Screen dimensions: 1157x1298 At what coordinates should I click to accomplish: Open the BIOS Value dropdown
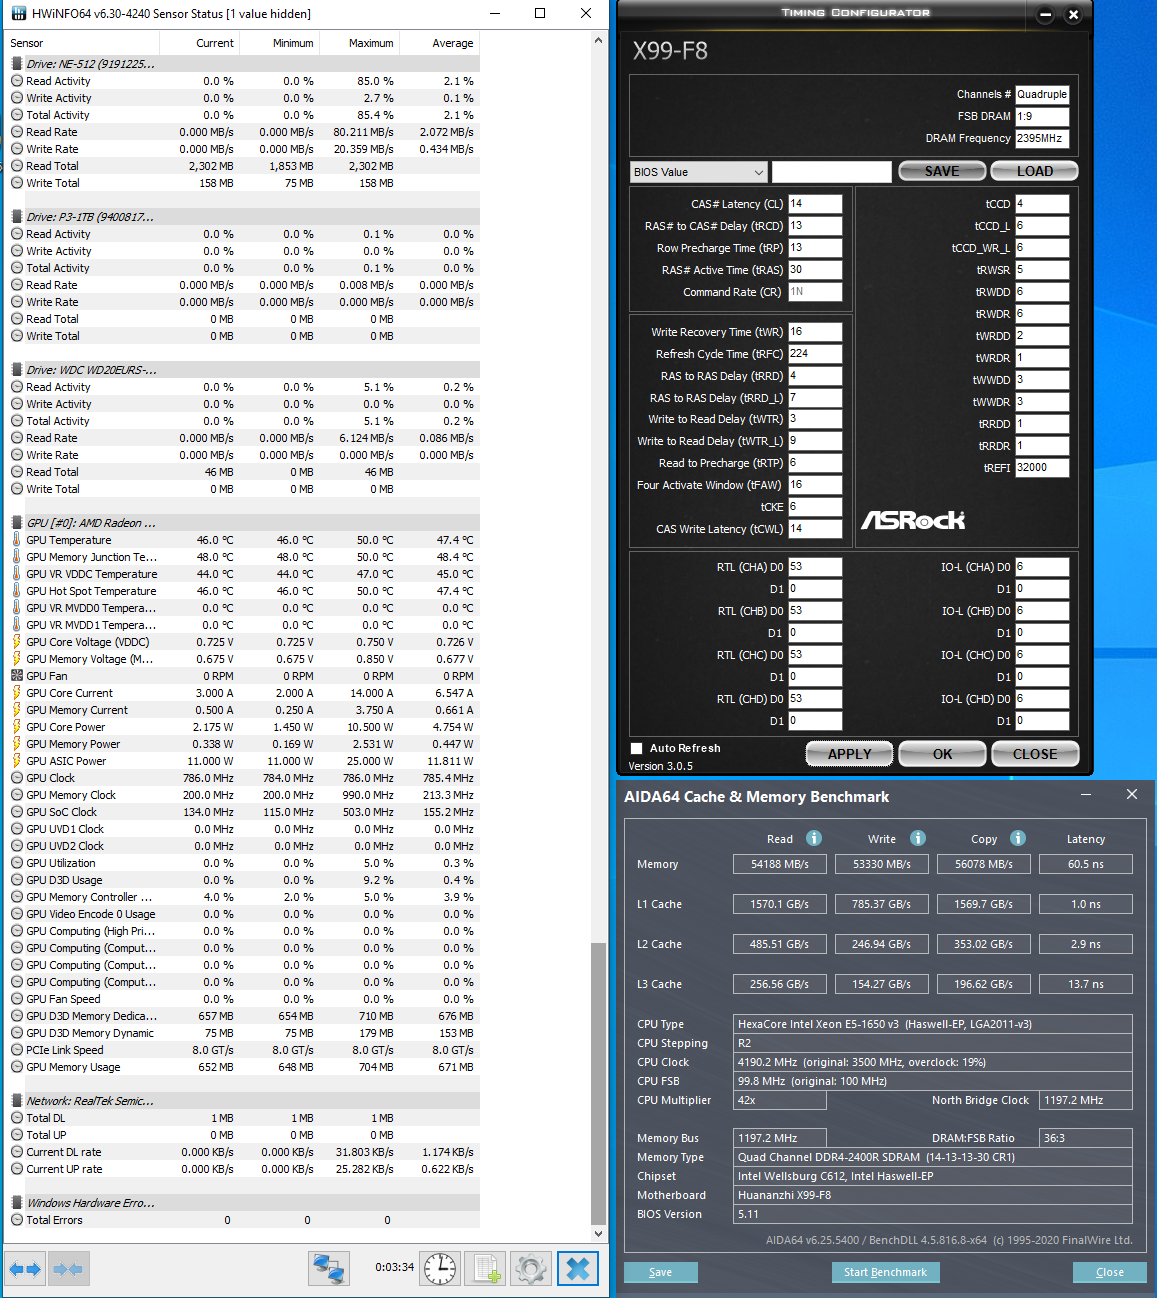(698, 172)
